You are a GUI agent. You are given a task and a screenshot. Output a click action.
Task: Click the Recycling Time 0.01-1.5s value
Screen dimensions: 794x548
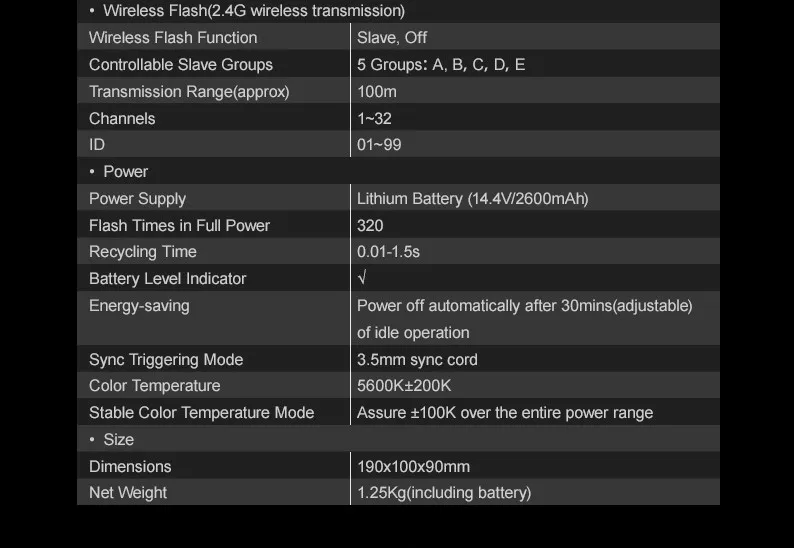[388, 252]
